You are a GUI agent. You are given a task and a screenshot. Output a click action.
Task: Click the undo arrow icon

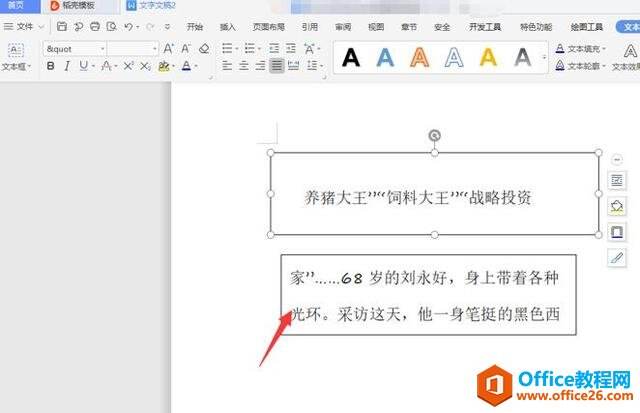128,27
